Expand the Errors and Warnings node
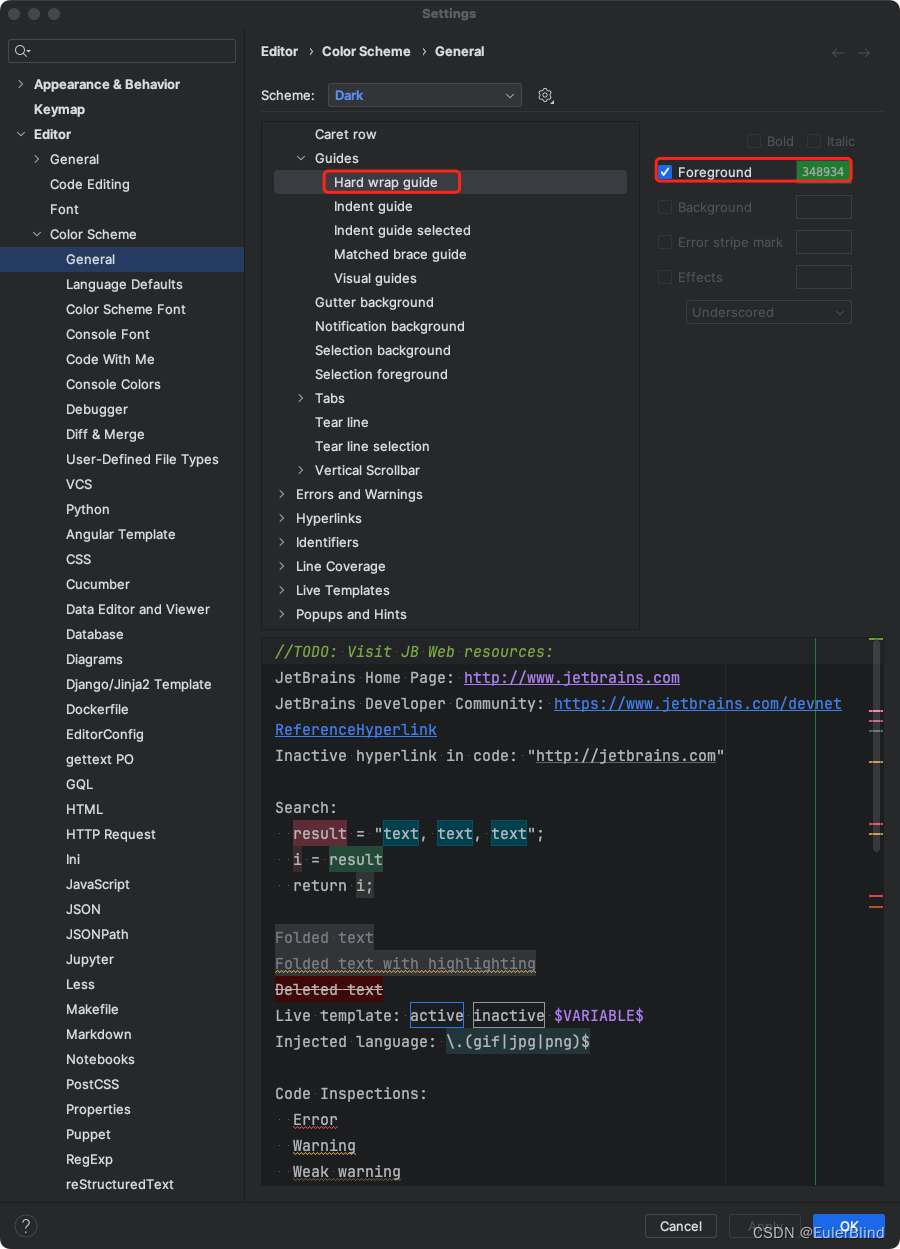Image resolution: width=900 pixels, height=1249 pixels. pos(281,494)
